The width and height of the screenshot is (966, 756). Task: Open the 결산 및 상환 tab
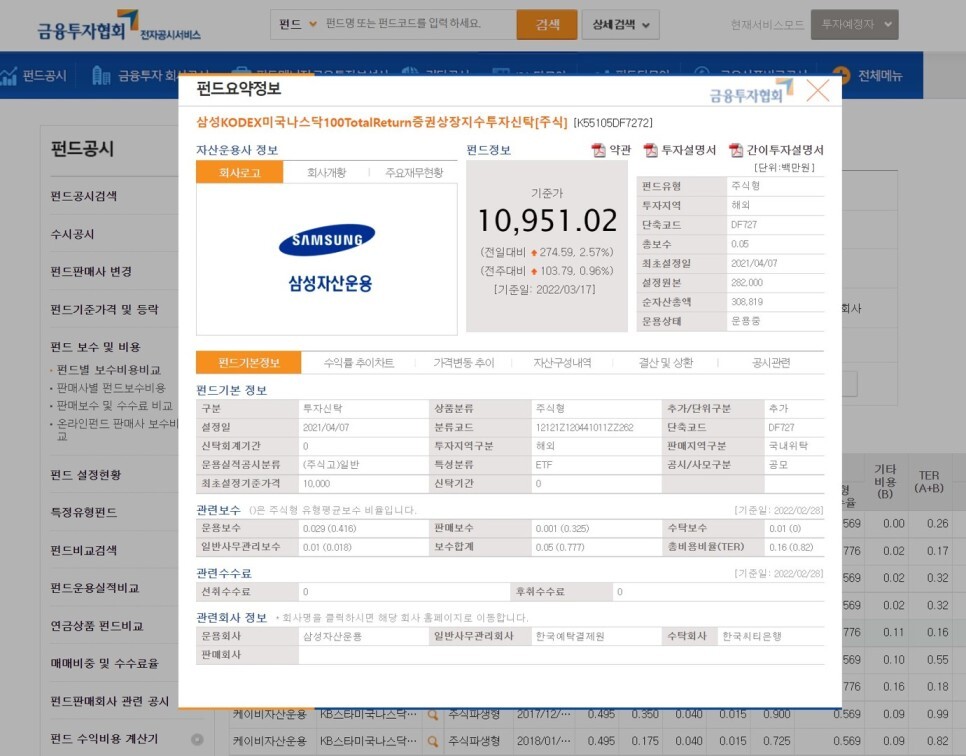coord(666,363)
